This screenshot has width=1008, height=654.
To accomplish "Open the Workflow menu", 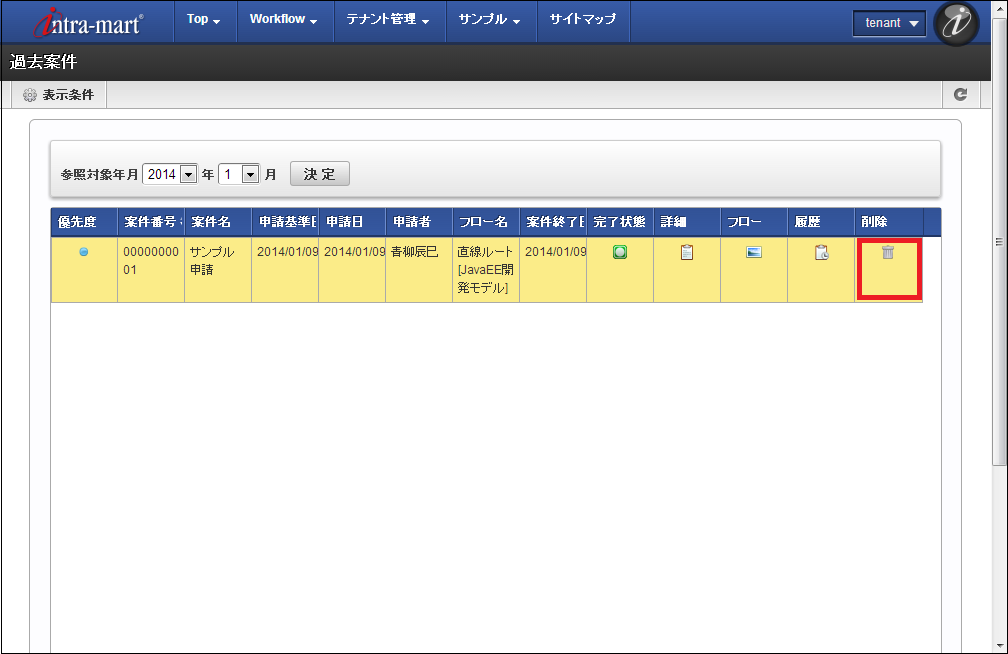I will (x=283, y=20).
